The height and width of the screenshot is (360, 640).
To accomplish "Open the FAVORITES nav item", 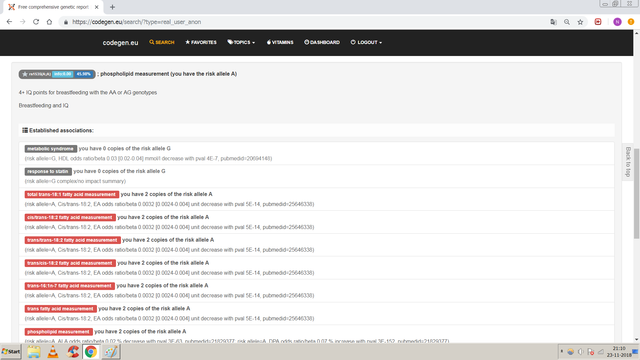I will click(201, 42).
